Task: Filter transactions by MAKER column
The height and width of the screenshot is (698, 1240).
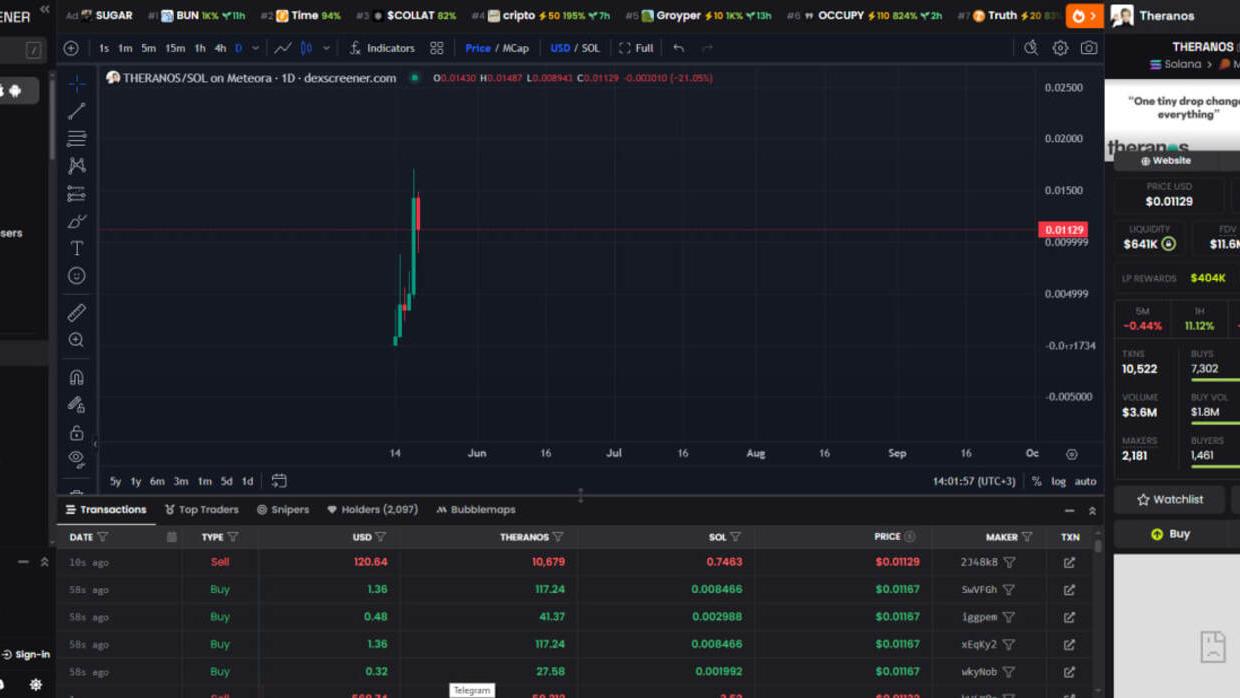Action: coord(1027,537)
